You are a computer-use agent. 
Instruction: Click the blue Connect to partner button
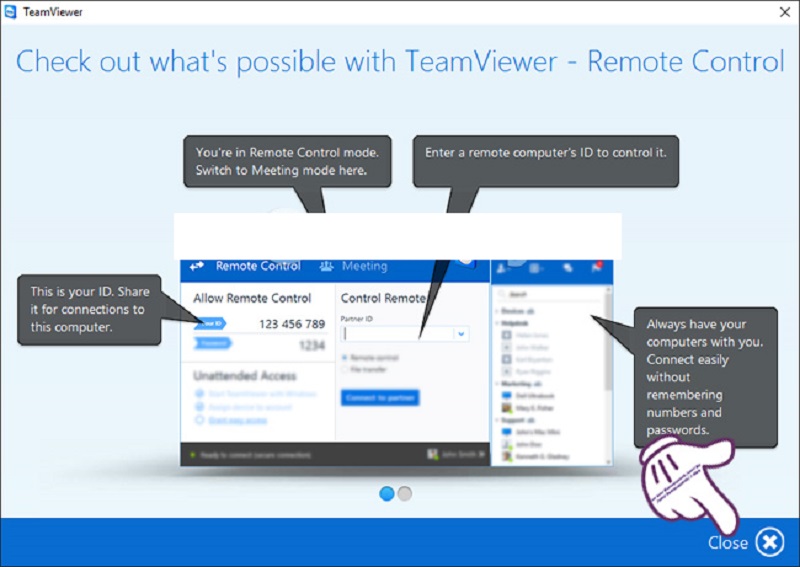[380, 398]
